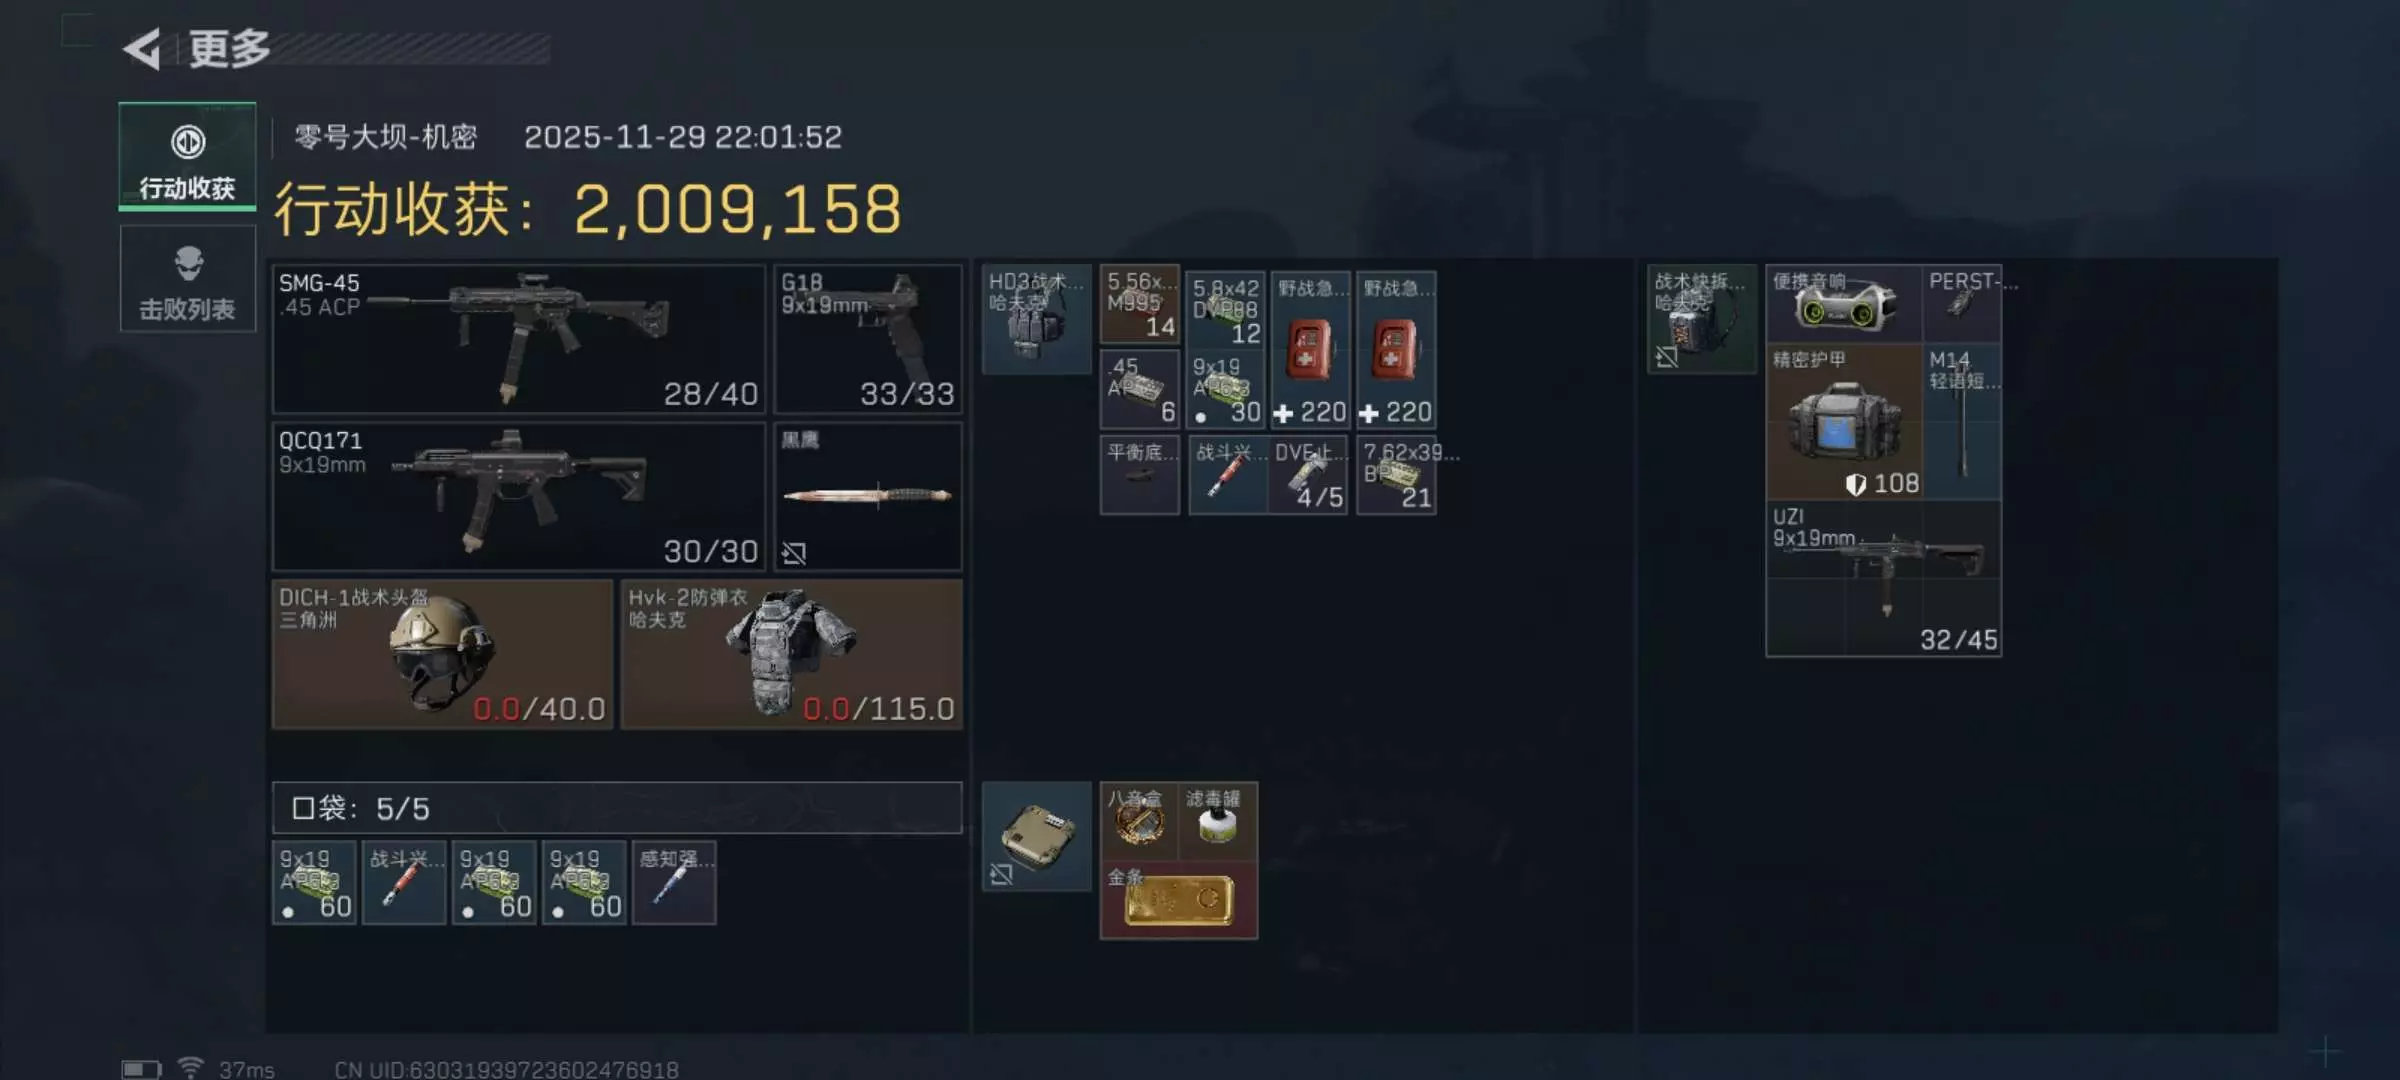Click the 八音盒 music box item
This screenshot has width=2400, height=1080.
[x=1138, y=821]
